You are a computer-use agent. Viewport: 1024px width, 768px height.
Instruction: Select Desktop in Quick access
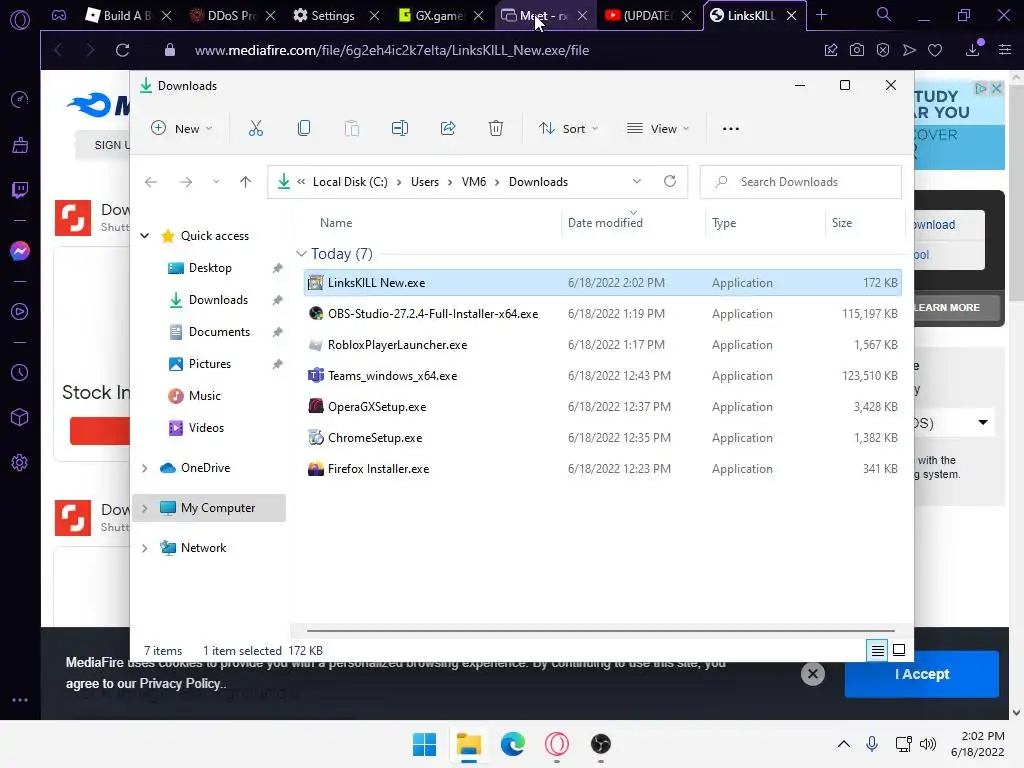pos(210,268)
